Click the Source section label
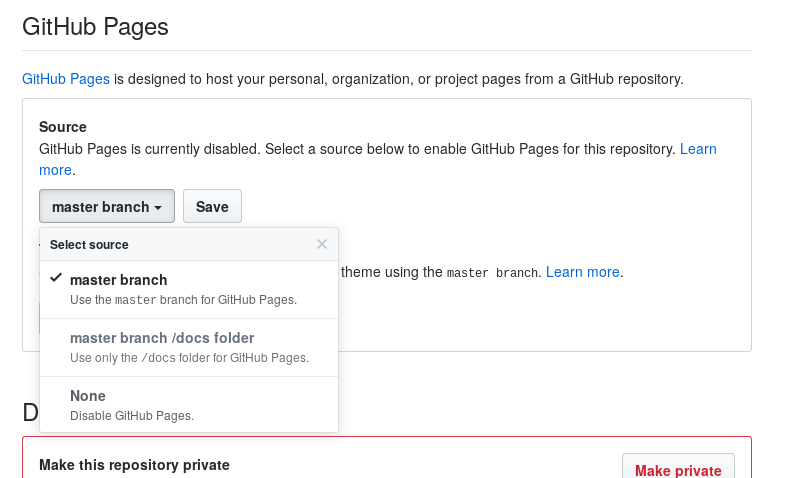The image size is (801, 478). pos(63,127)
